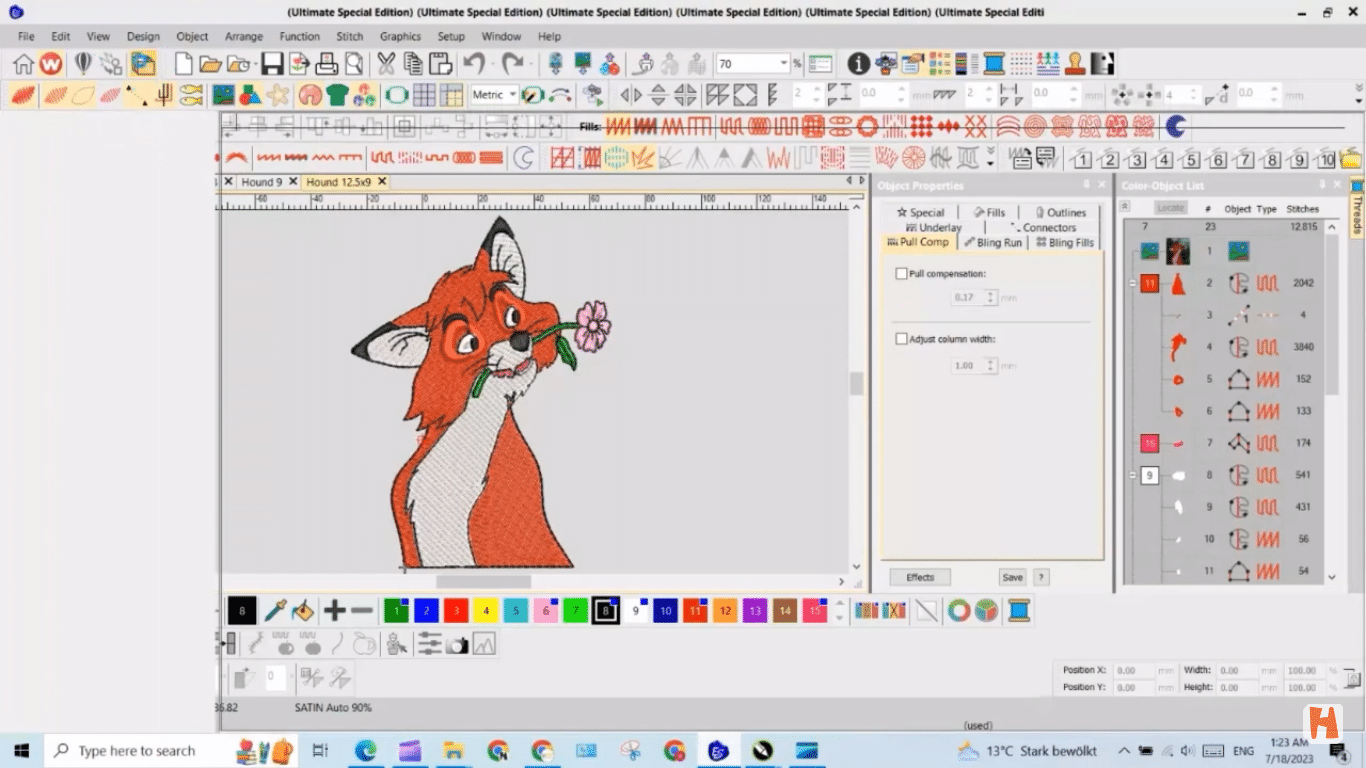Pick a color with the eyedropper tool

coord(276,611)
